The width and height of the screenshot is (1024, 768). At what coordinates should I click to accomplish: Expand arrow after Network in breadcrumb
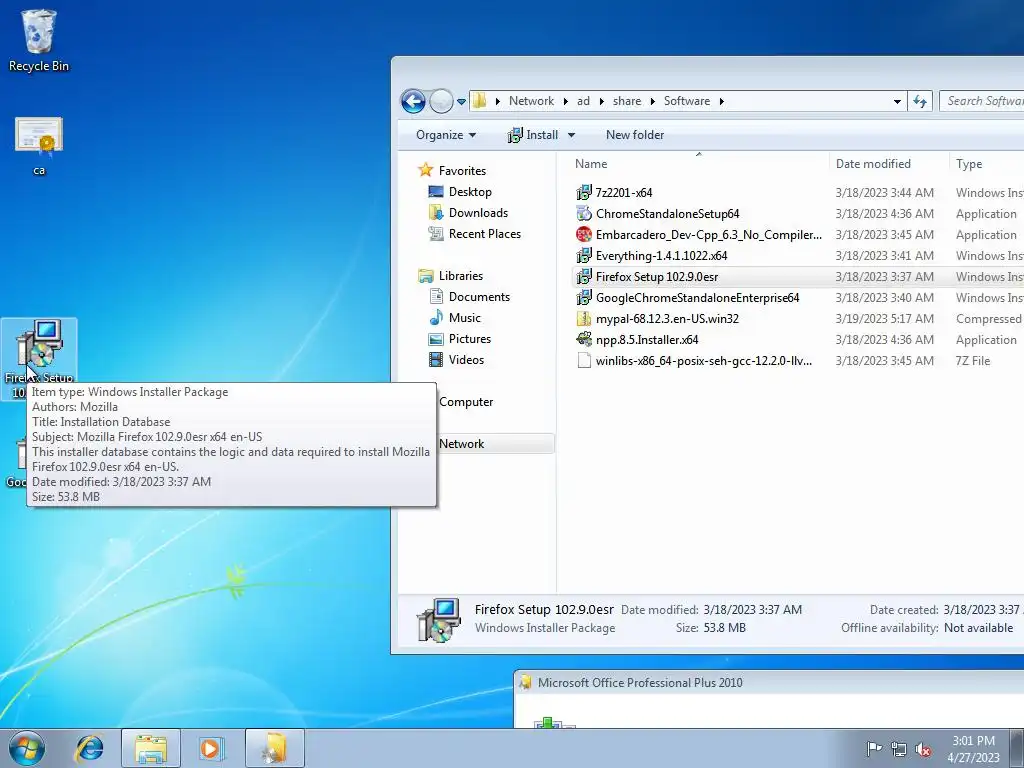(566, 101)
